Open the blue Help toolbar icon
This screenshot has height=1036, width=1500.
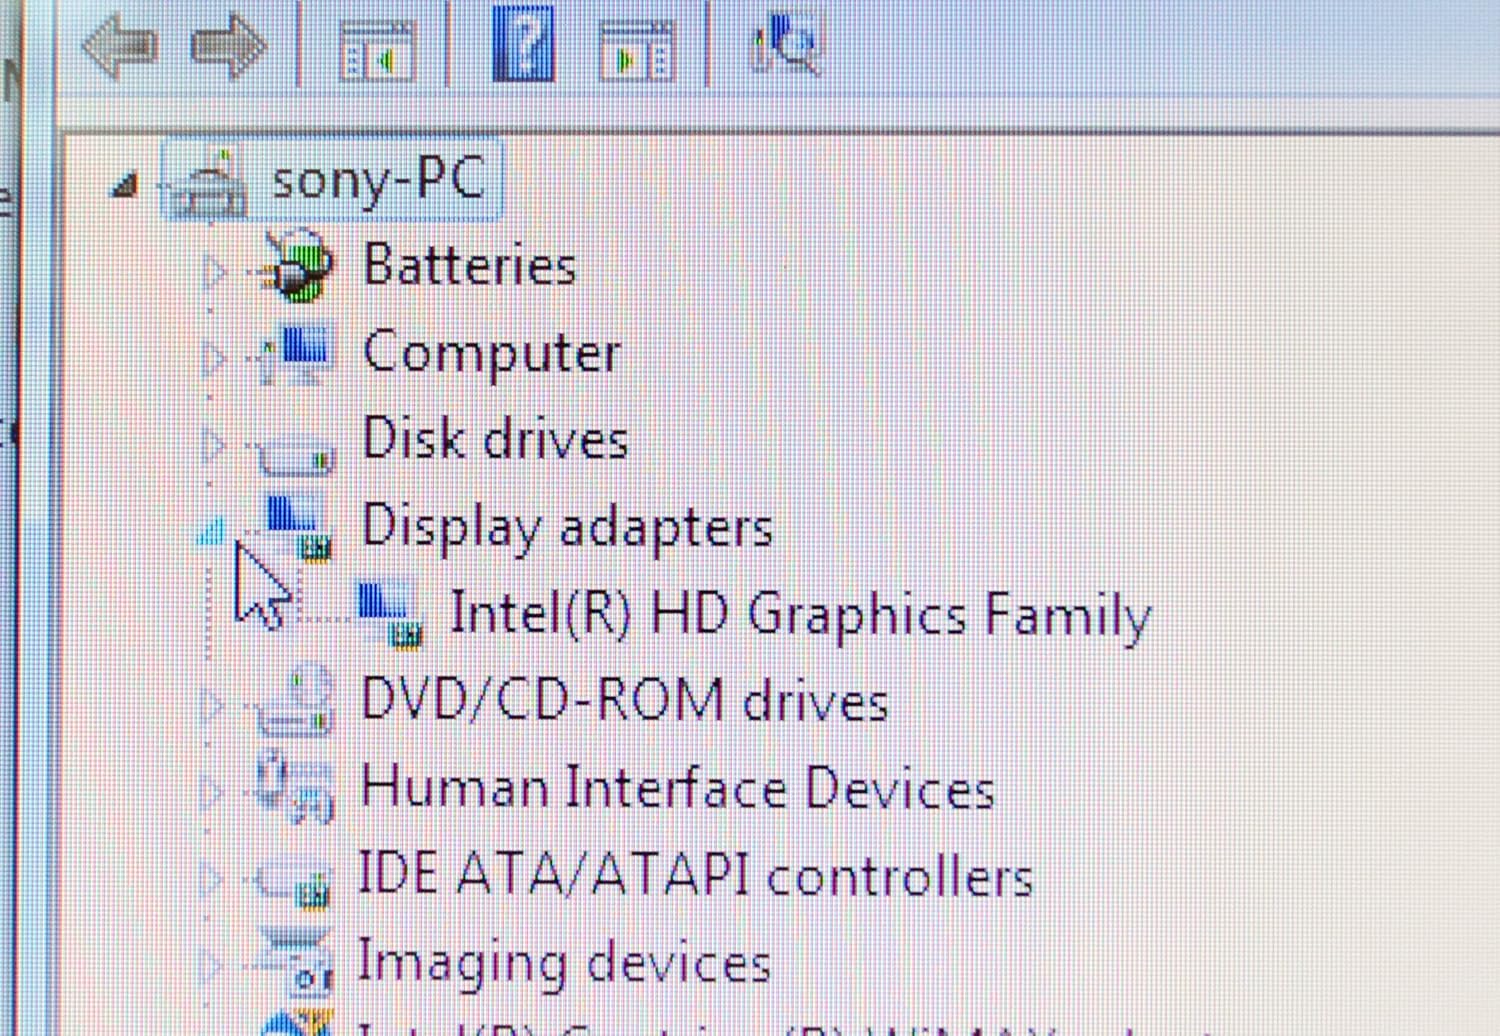[523, 43]
